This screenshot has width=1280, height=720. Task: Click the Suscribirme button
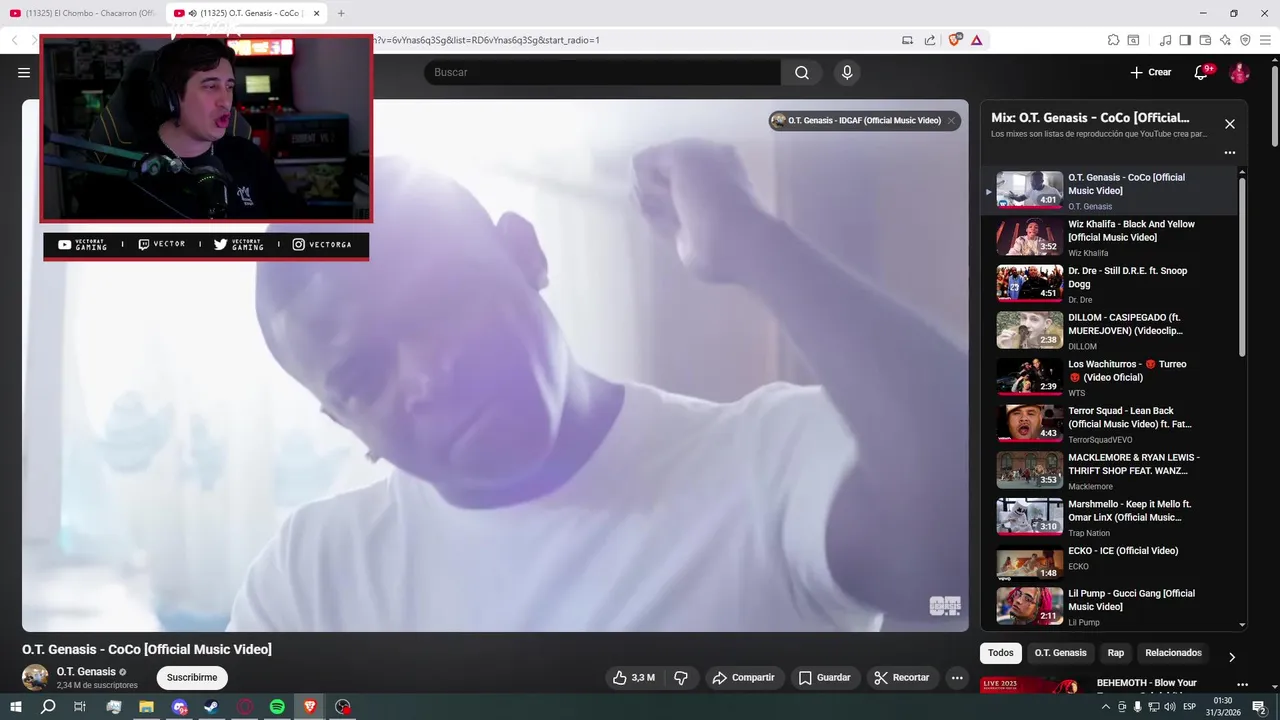pyautogui.click(x=192, y=678)
